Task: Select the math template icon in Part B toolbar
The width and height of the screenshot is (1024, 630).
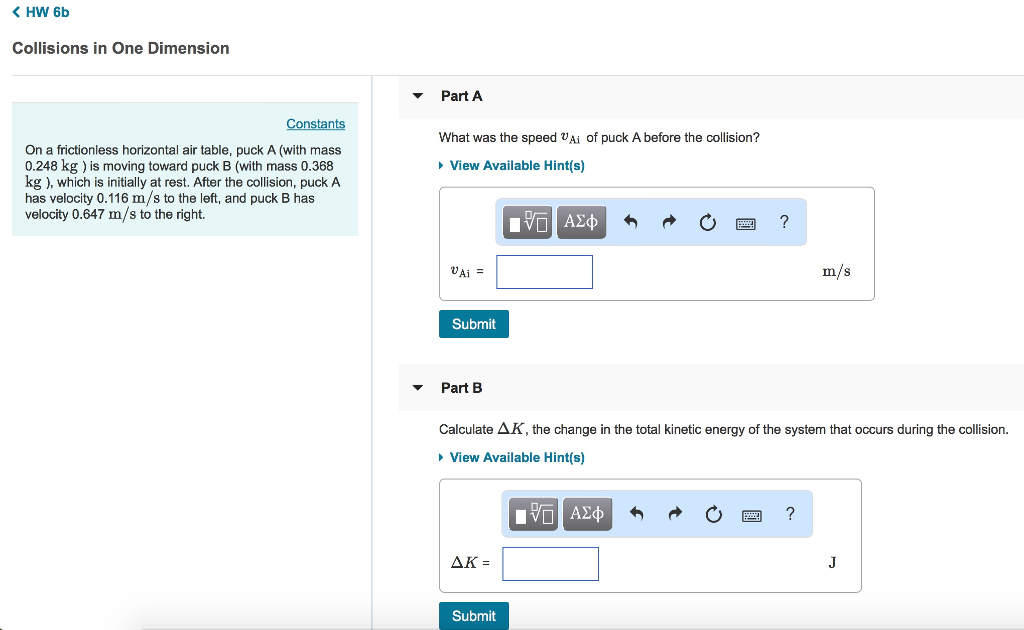Action: 531,514
